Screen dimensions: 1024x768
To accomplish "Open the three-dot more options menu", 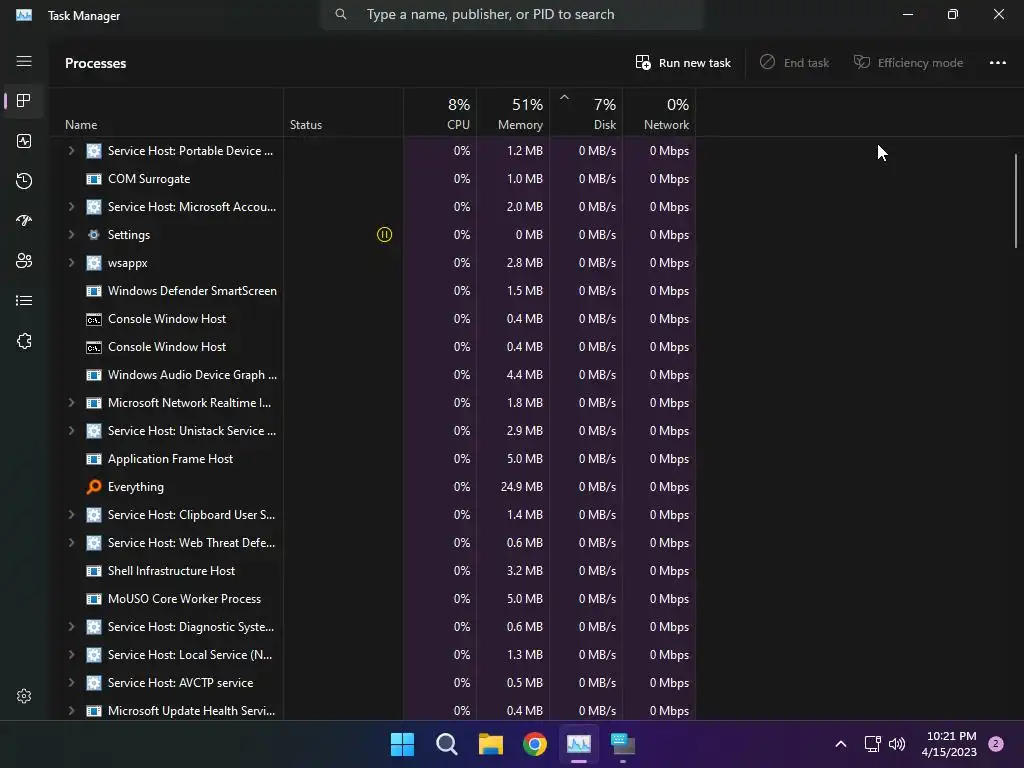I will pos(998,63).
